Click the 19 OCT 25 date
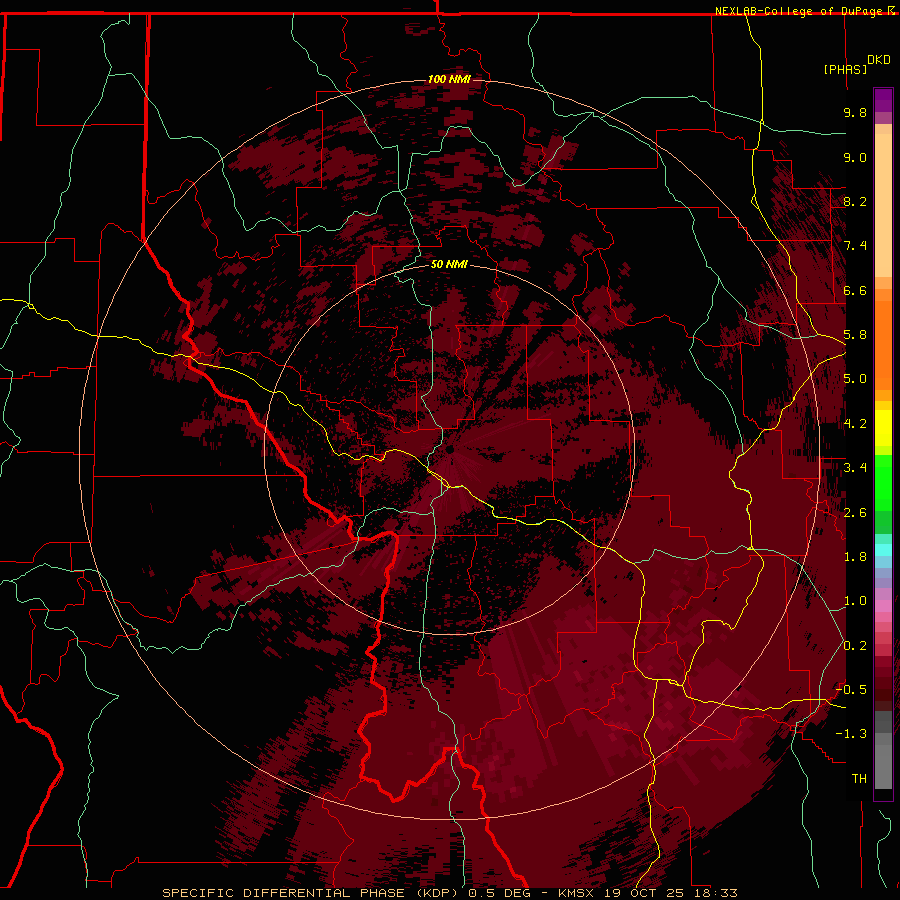The height and width of the screenshot is (900, 900). (645, 893)
